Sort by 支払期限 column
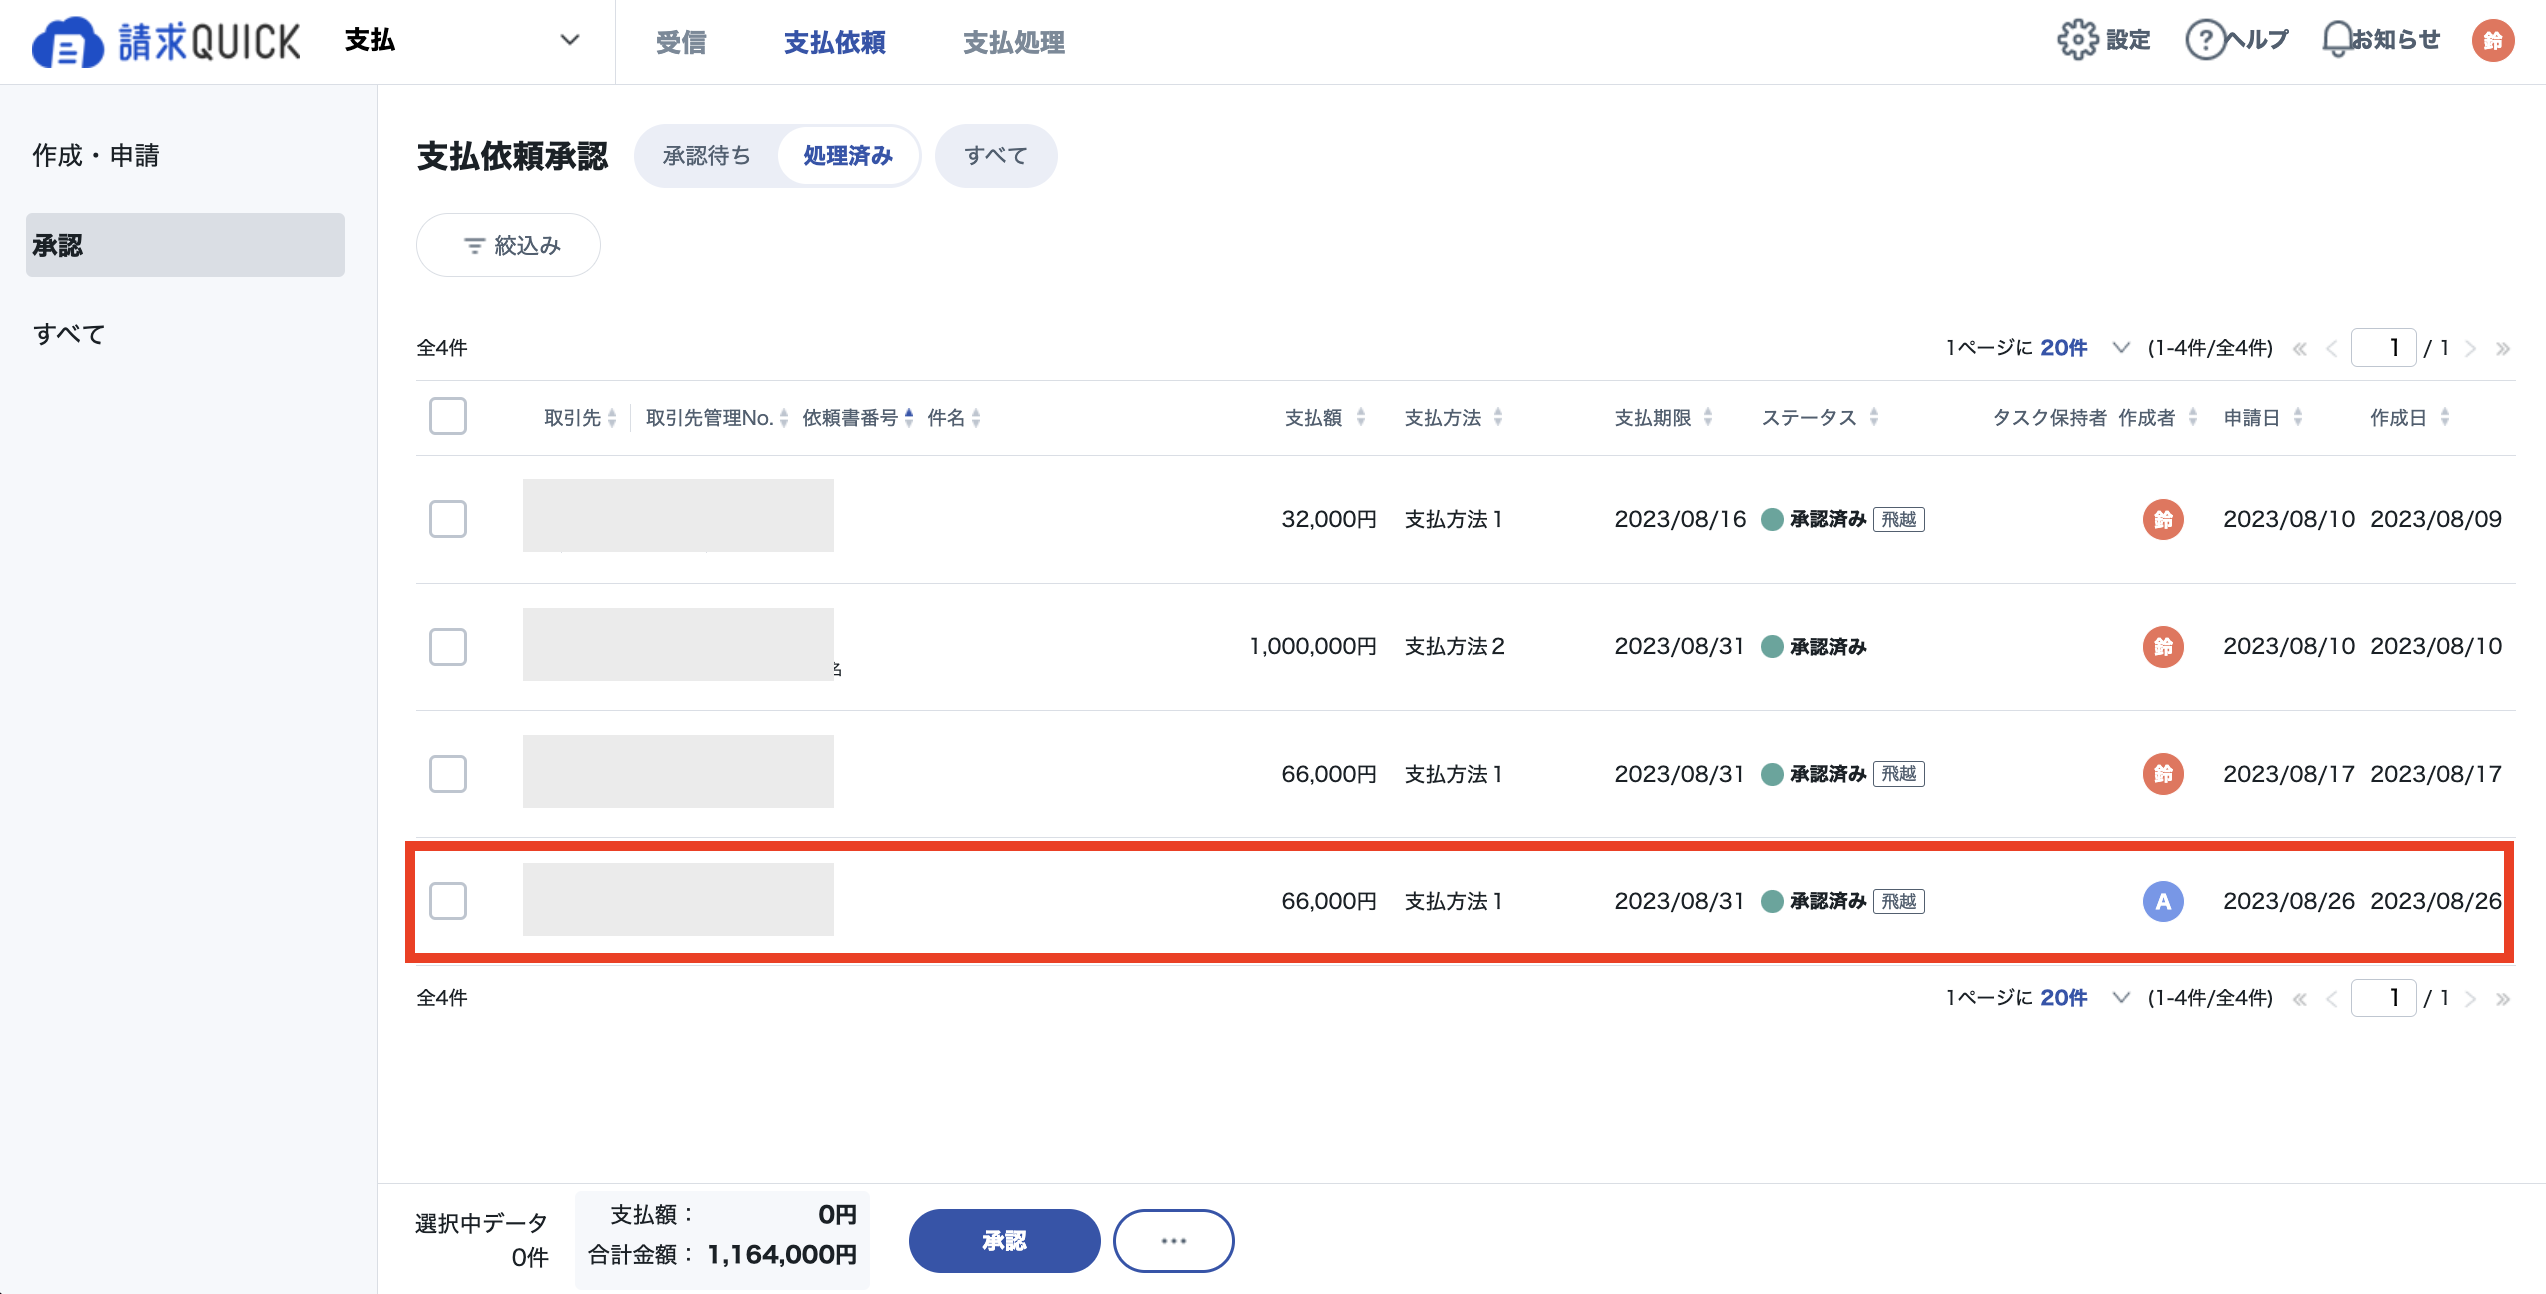The width and height of the screenshot is (2546, 1294). 1708,418
